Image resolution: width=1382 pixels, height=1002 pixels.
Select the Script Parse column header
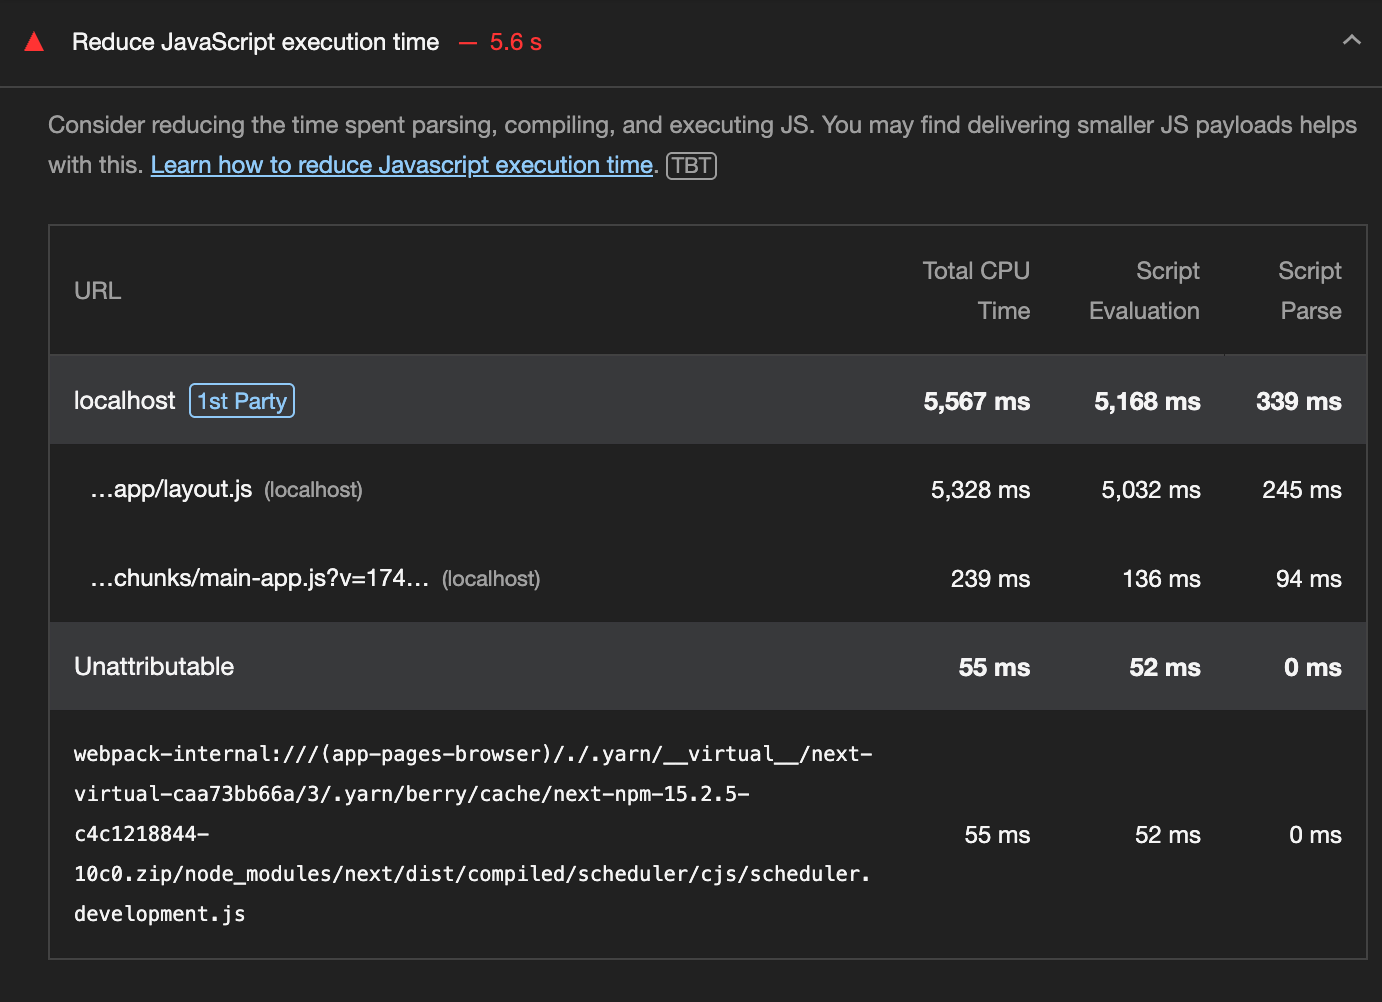click(x=1309, y=291)
